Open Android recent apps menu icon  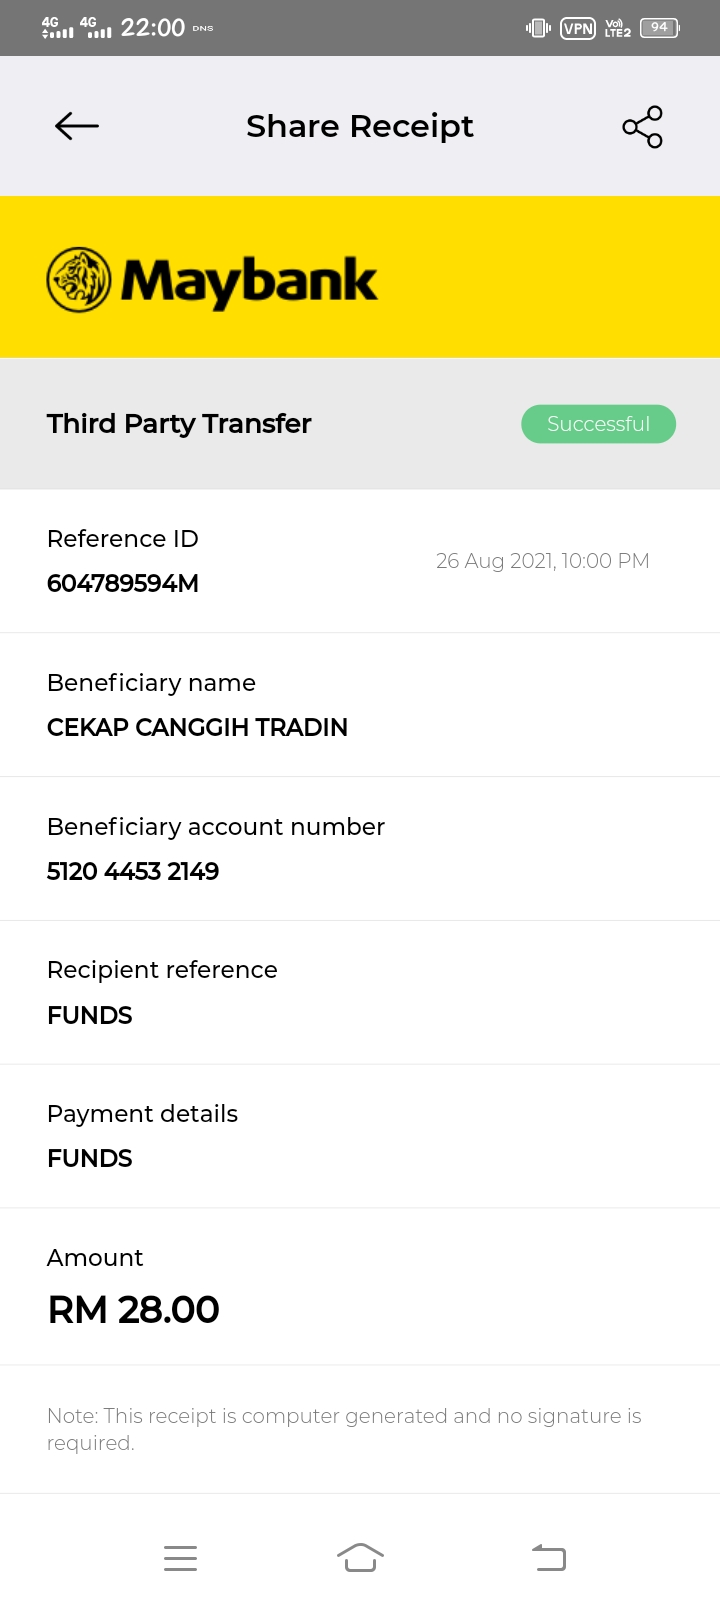point(180,1558)
